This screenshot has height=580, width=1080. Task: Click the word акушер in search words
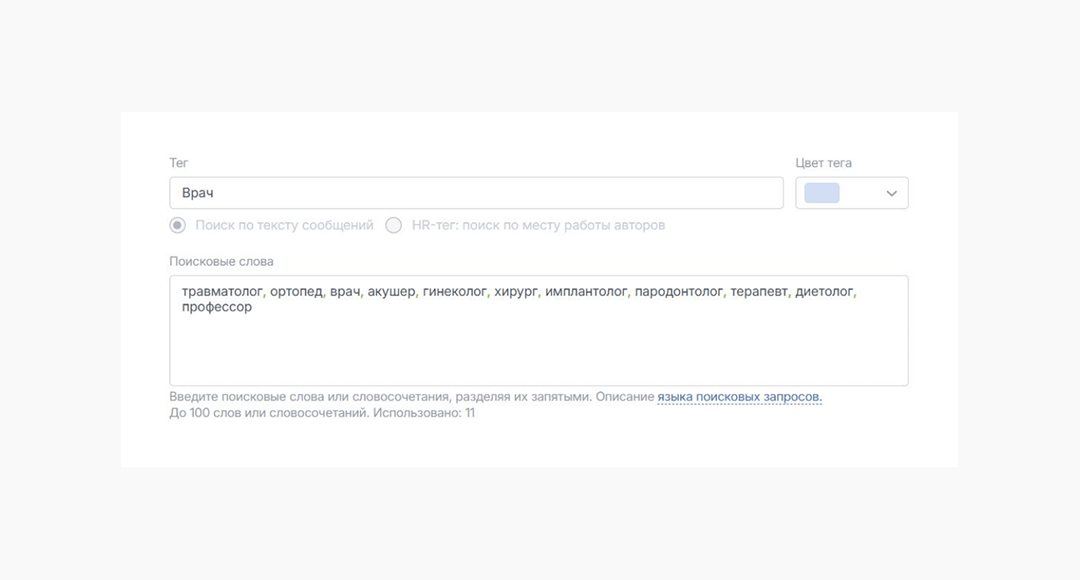coord(391,291)
